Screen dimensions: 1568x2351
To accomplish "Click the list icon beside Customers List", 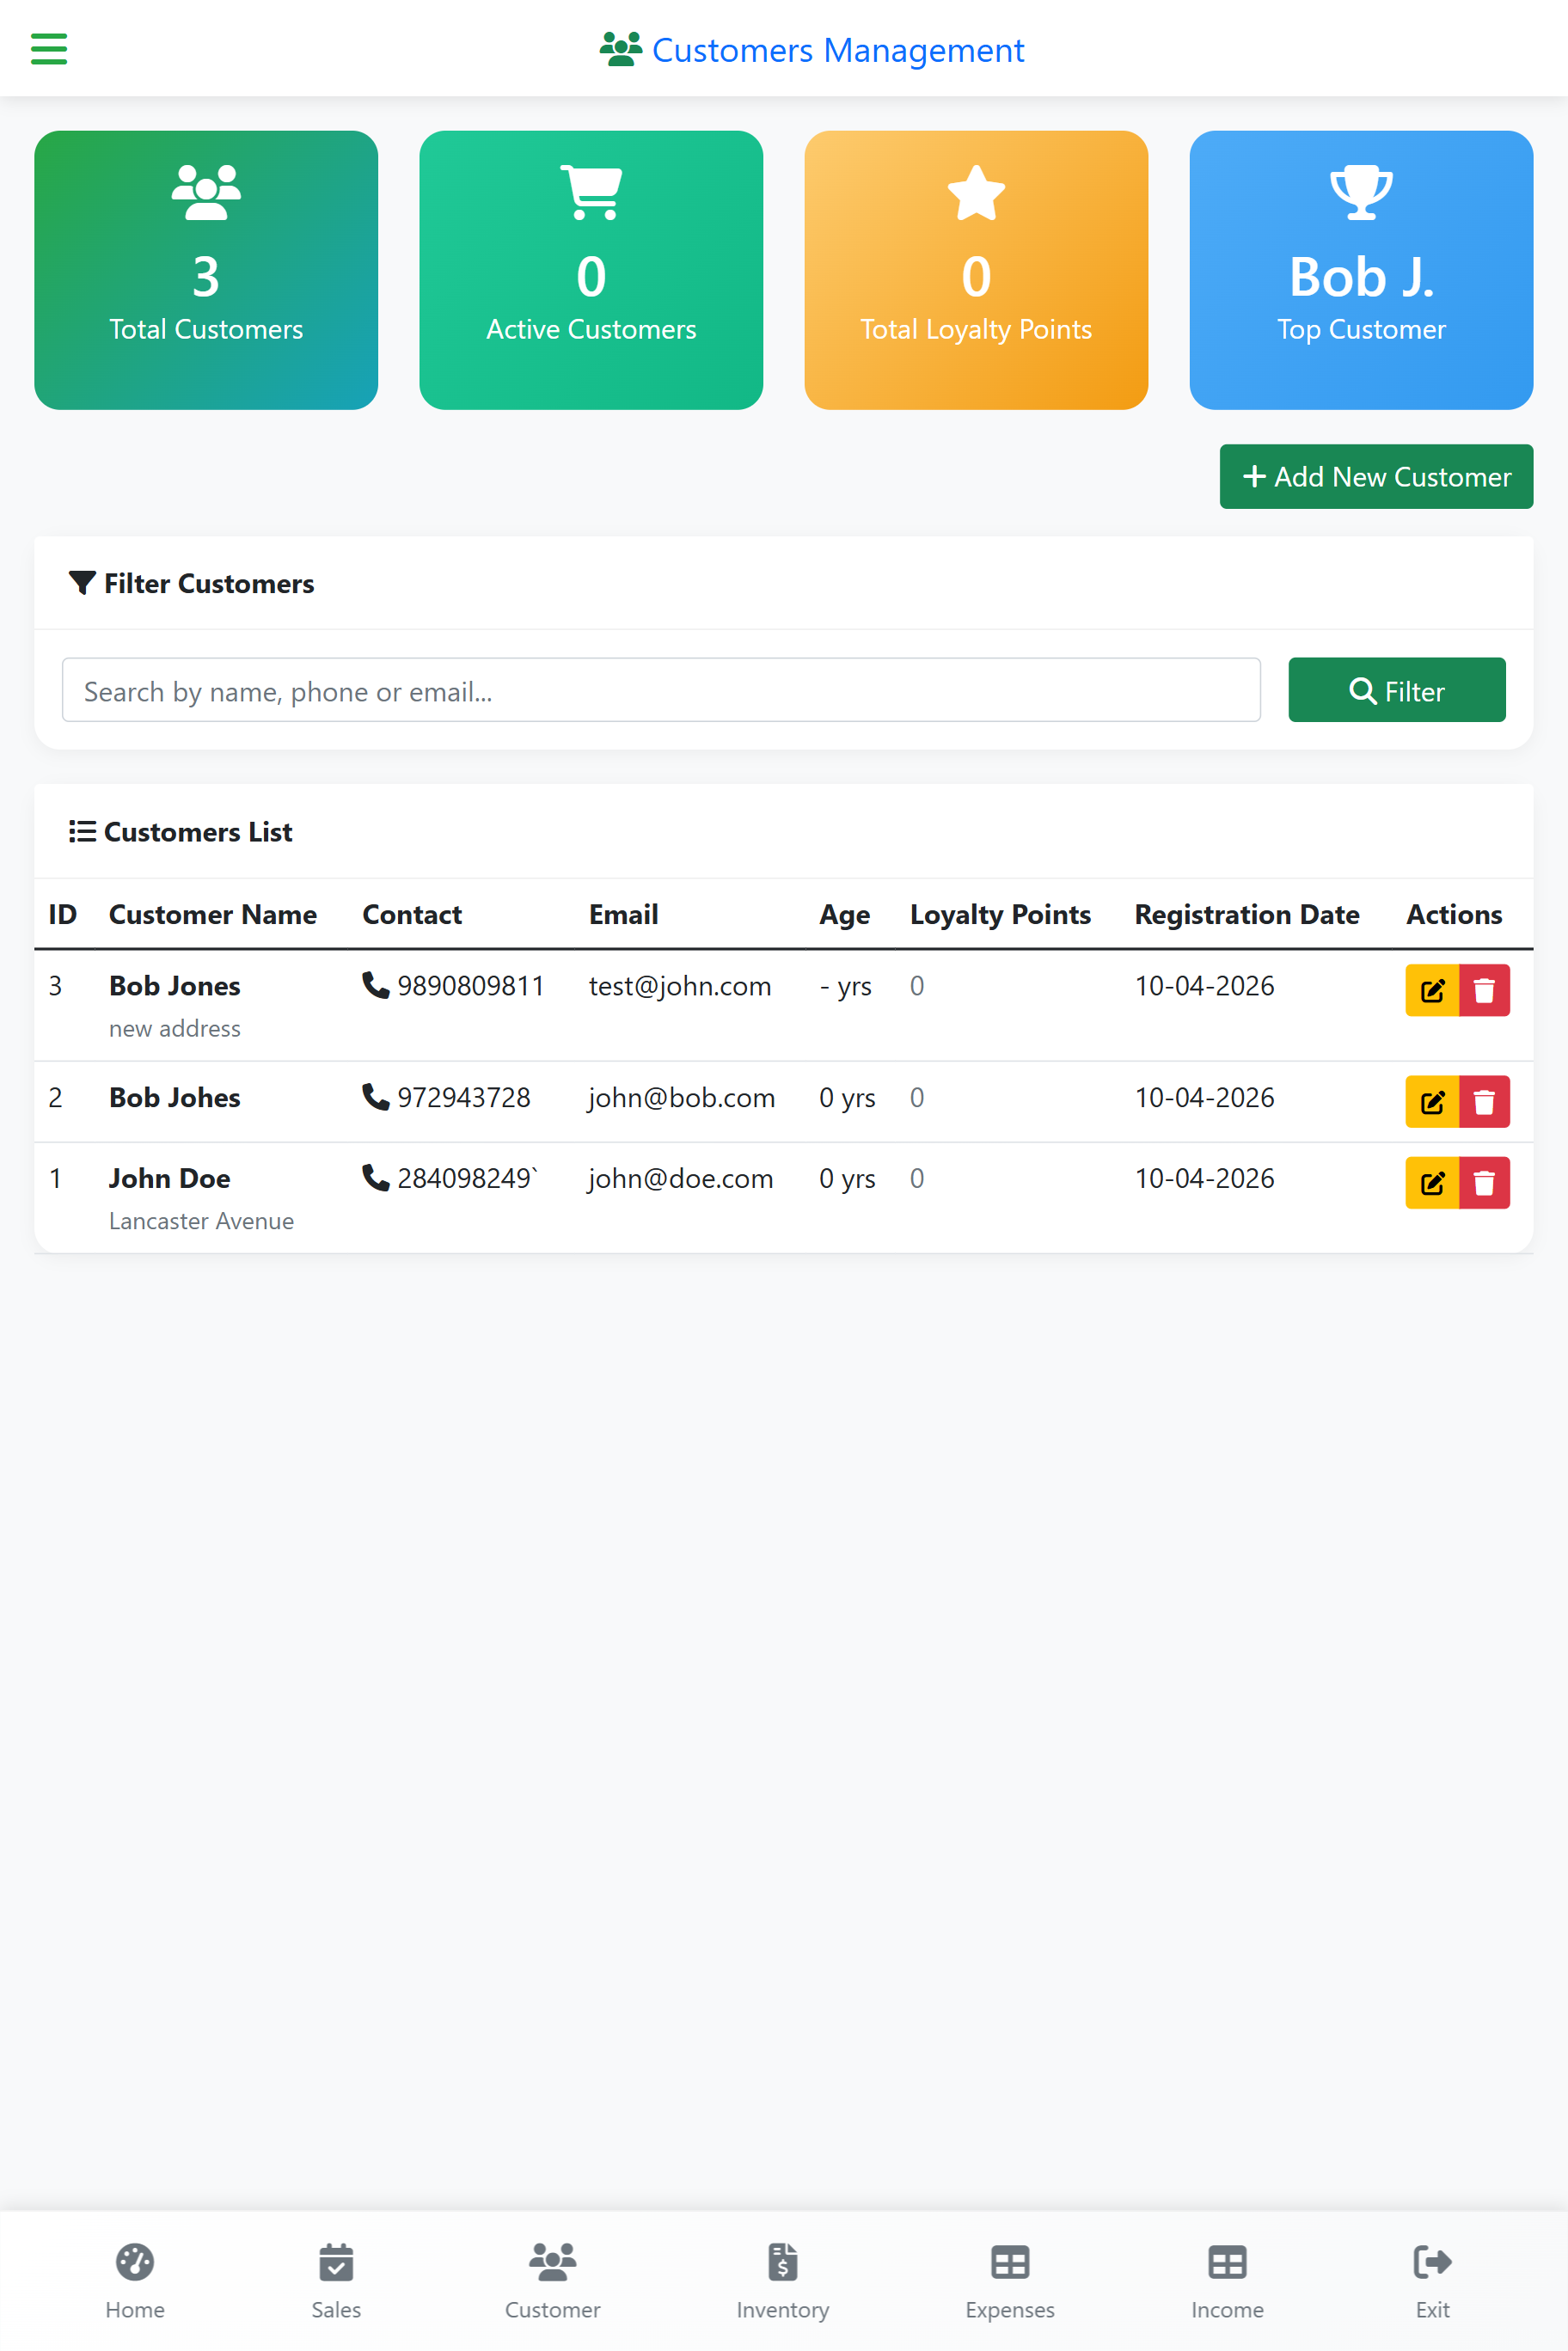I will pos(82,831).
